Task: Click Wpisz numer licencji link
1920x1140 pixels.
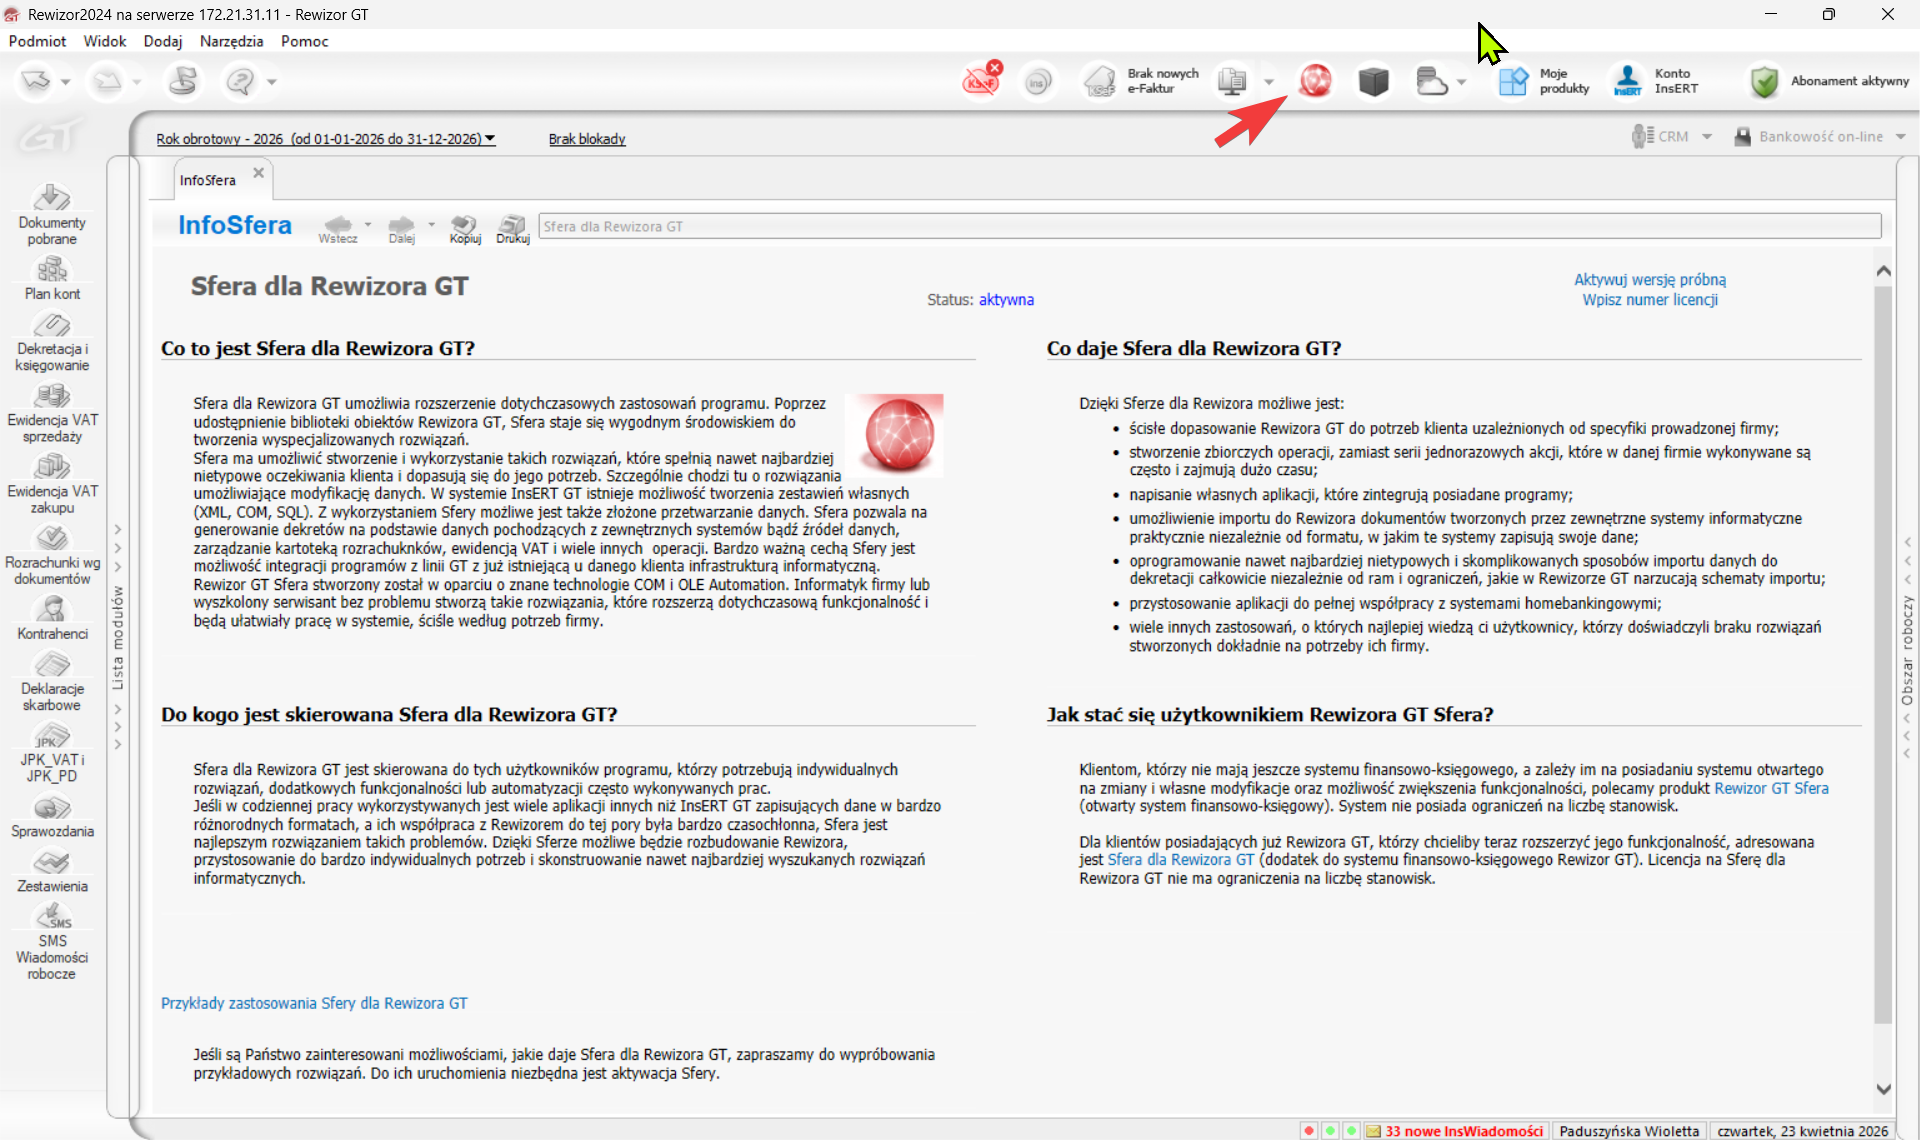Action: point(1650,300)
